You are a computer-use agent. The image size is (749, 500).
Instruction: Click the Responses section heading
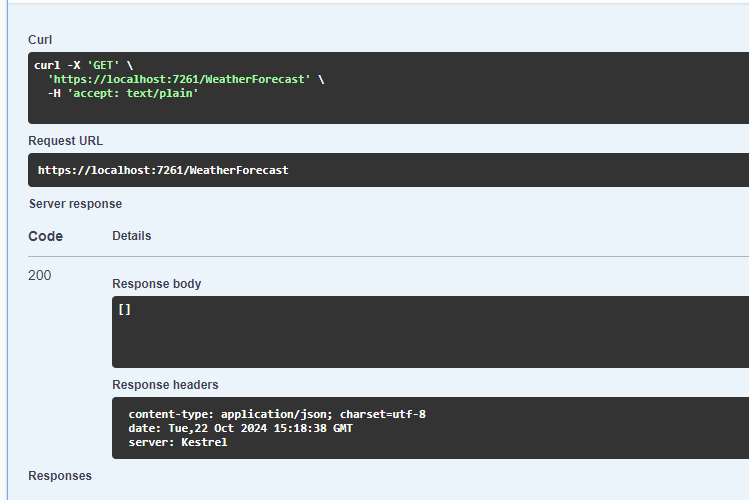tap(60, 476)
